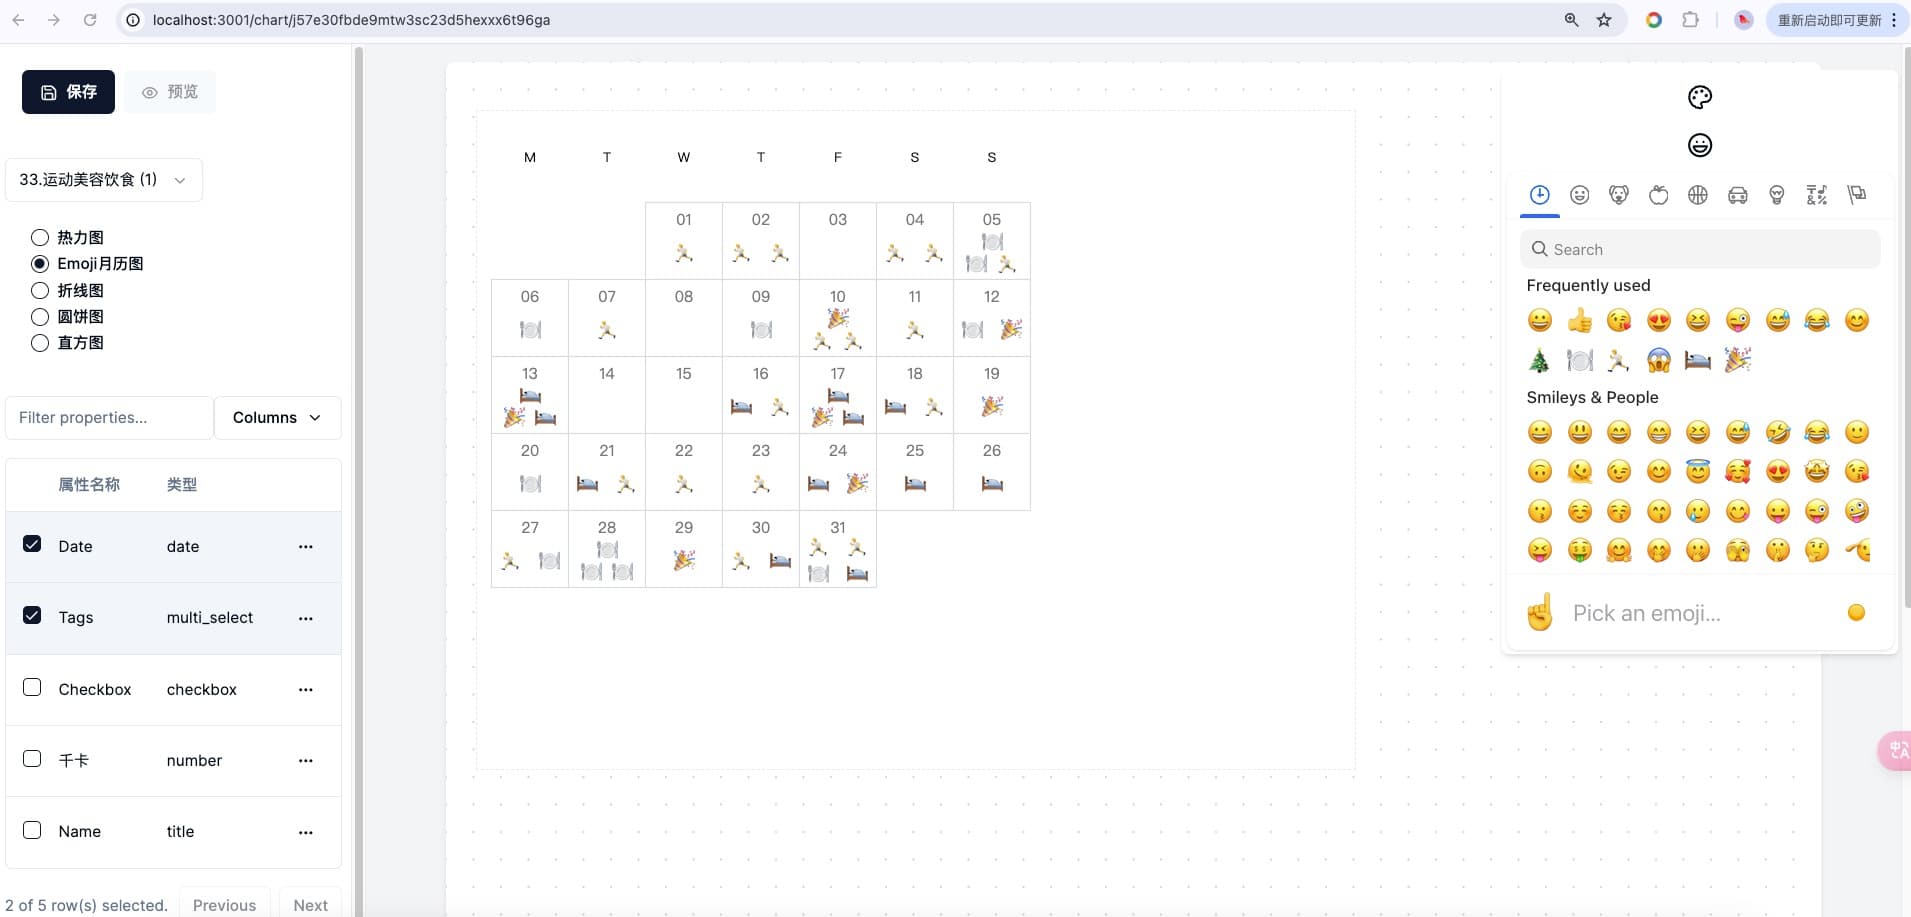1911x917 pixels.
Task: Open the more options for Date row
Action: pyautogui.click(x=305, y=547)
